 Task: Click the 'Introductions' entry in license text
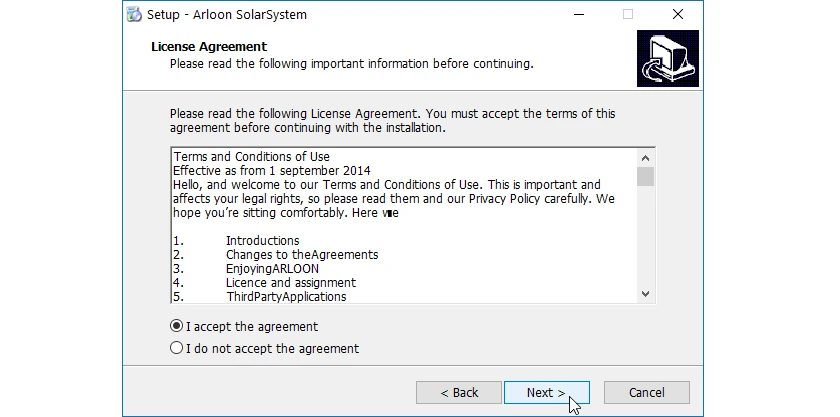(x=262, y=241)
